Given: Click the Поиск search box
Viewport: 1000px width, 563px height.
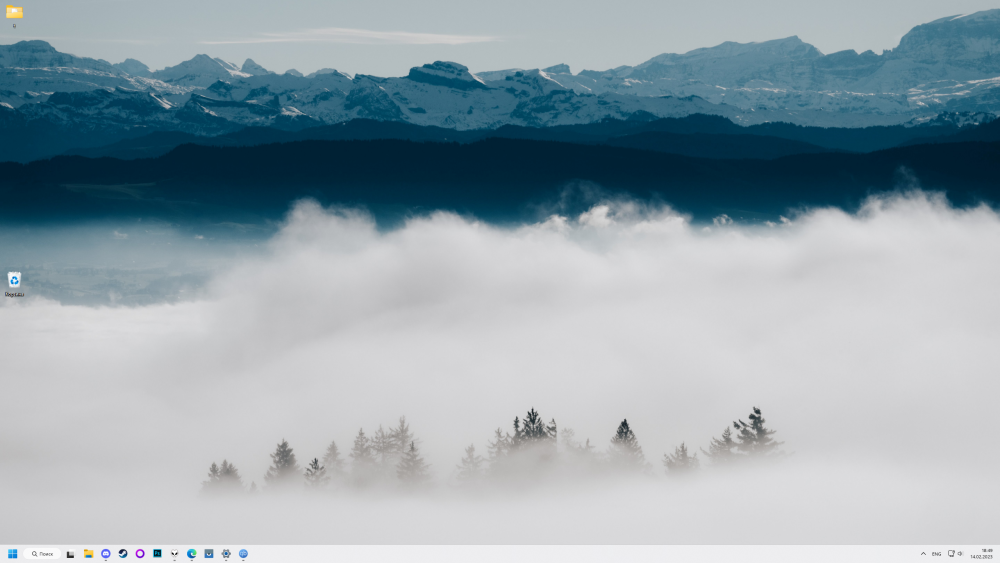Looking at the screenshot, I should point(41,553).
